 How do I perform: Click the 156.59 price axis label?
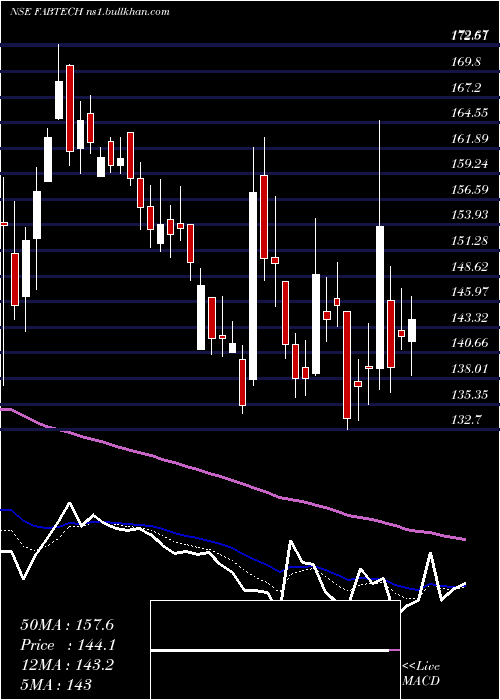[x=469, y=190]
